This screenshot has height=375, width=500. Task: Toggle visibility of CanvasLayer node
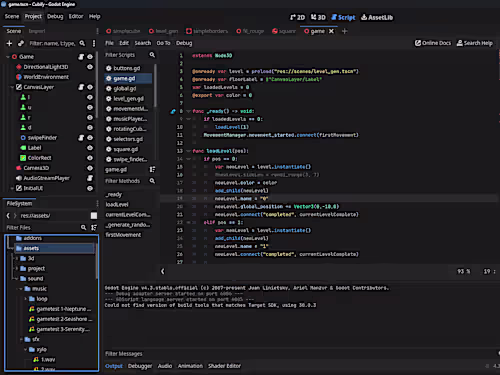click(90, 87)
